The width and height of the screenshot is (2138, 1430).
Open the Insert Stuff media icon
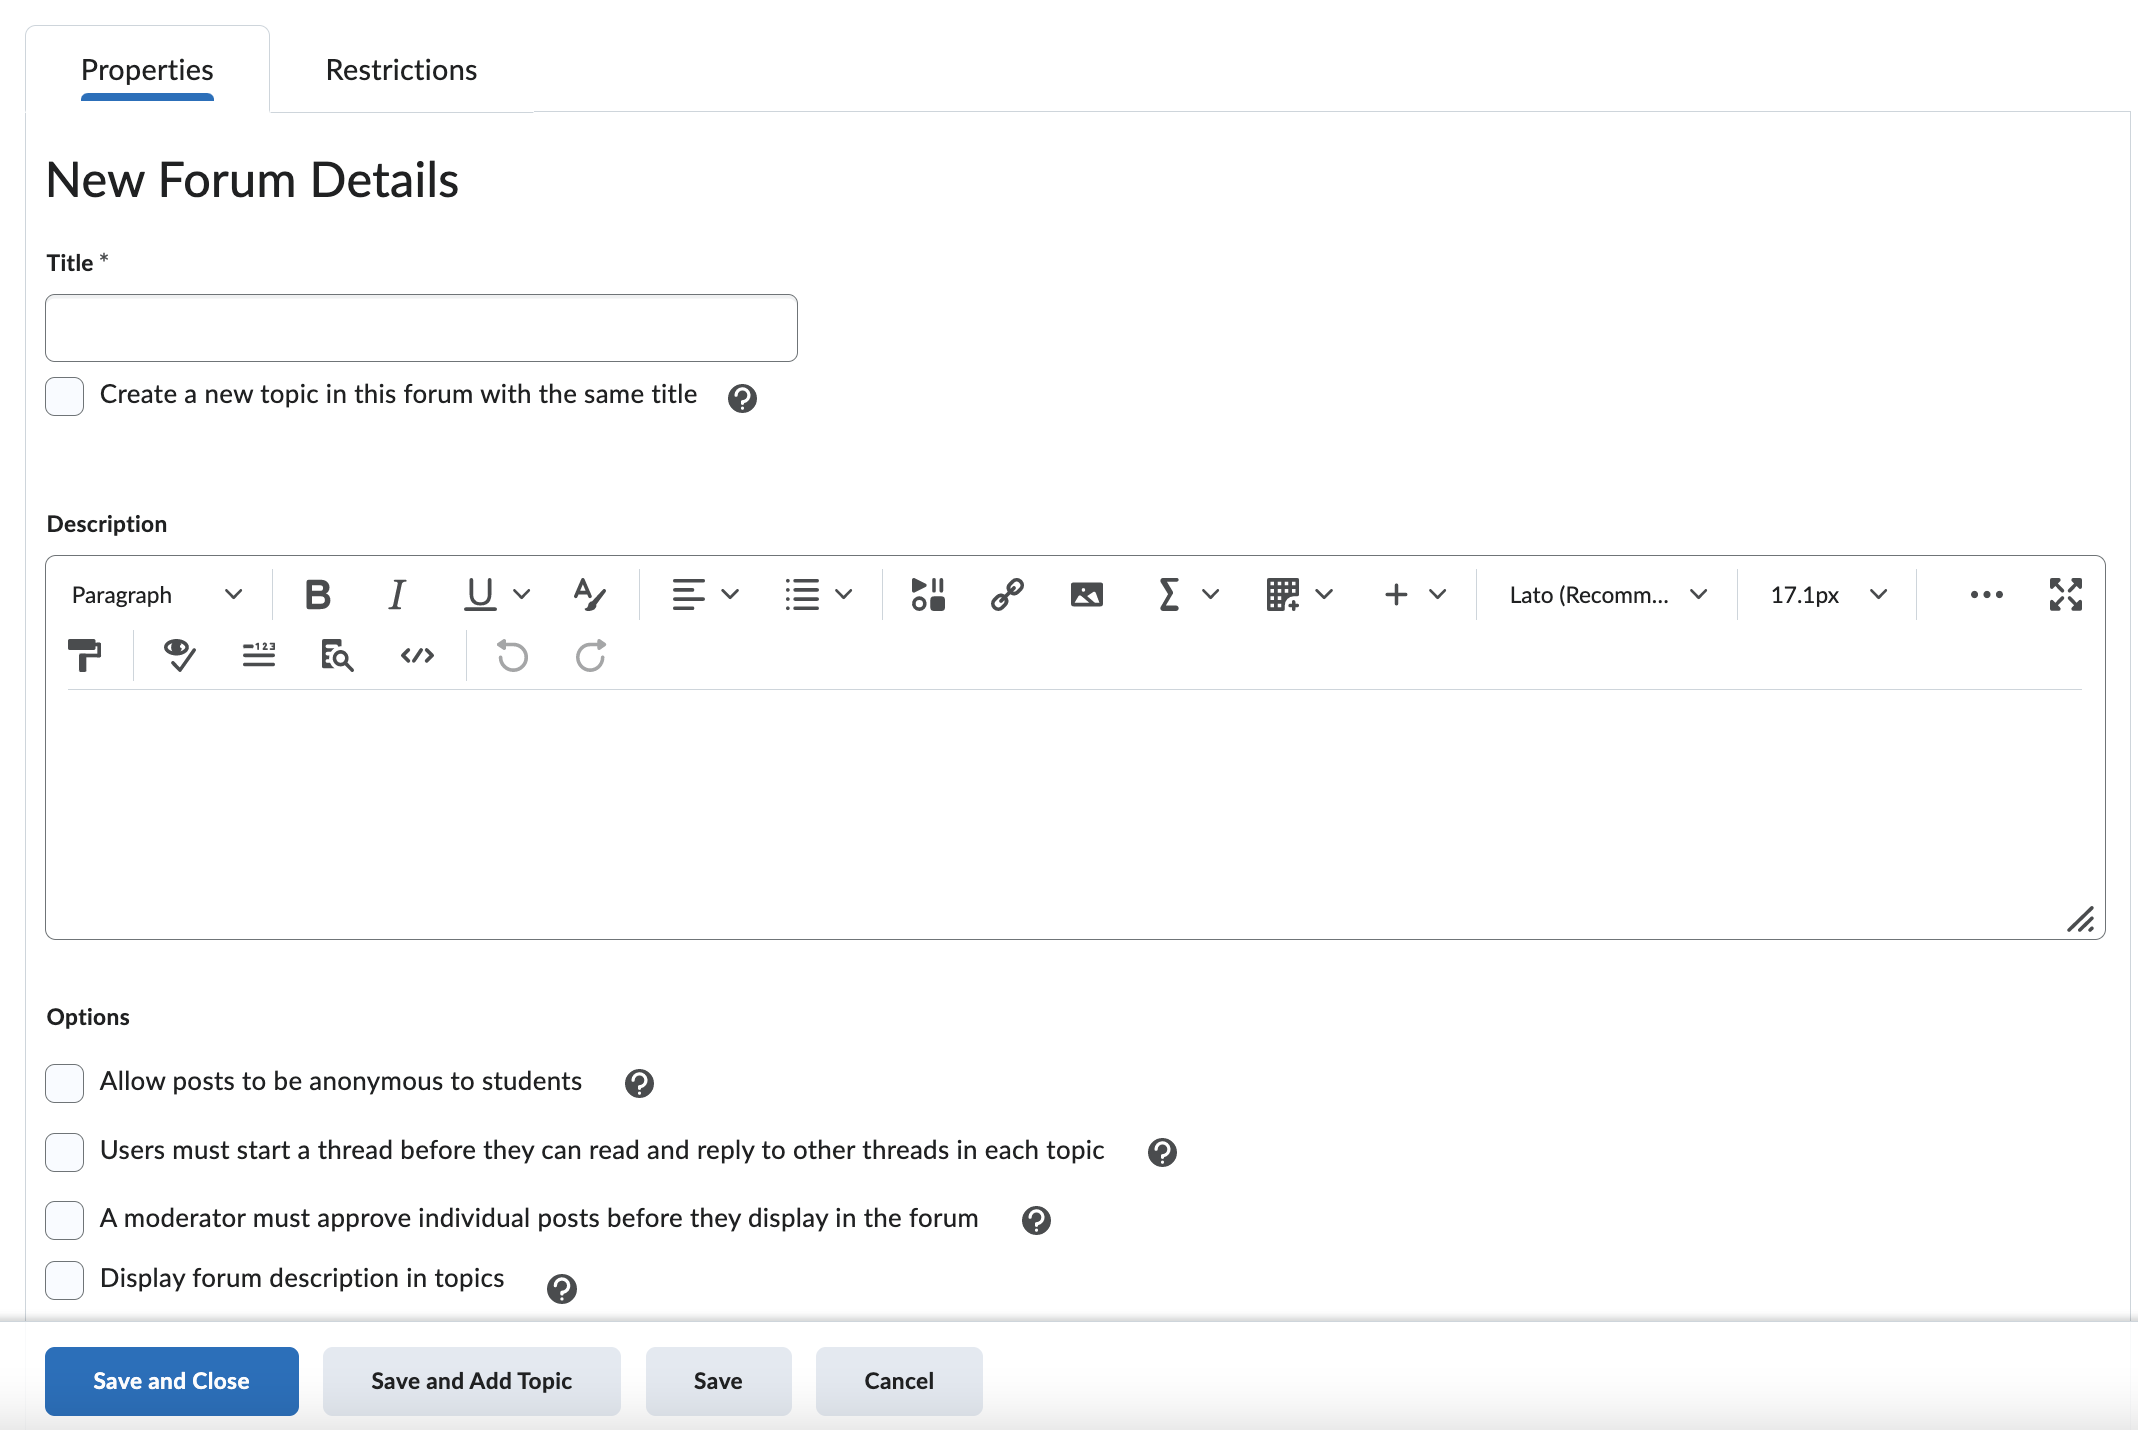tap(927, 595)
